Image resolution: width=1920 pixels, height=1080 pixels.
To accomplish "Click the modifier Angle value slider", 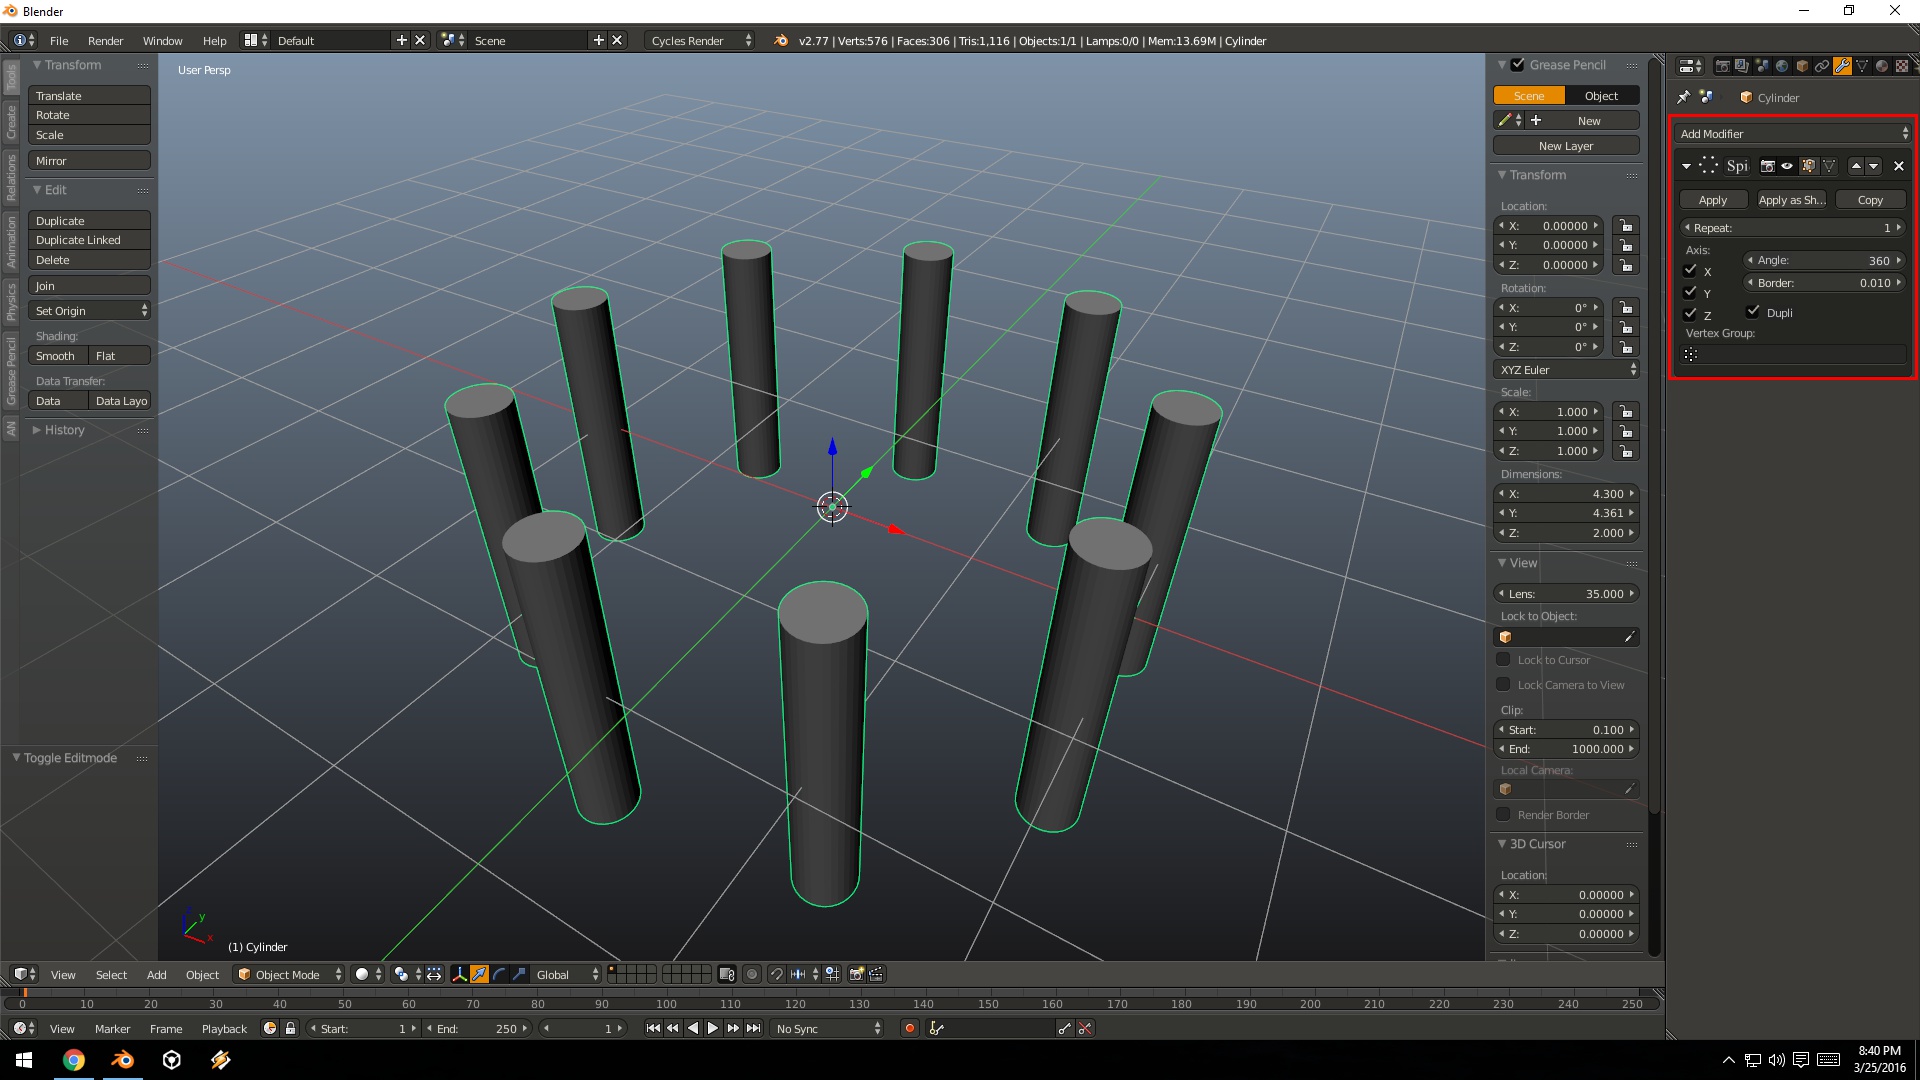I will click(1825, 260).
